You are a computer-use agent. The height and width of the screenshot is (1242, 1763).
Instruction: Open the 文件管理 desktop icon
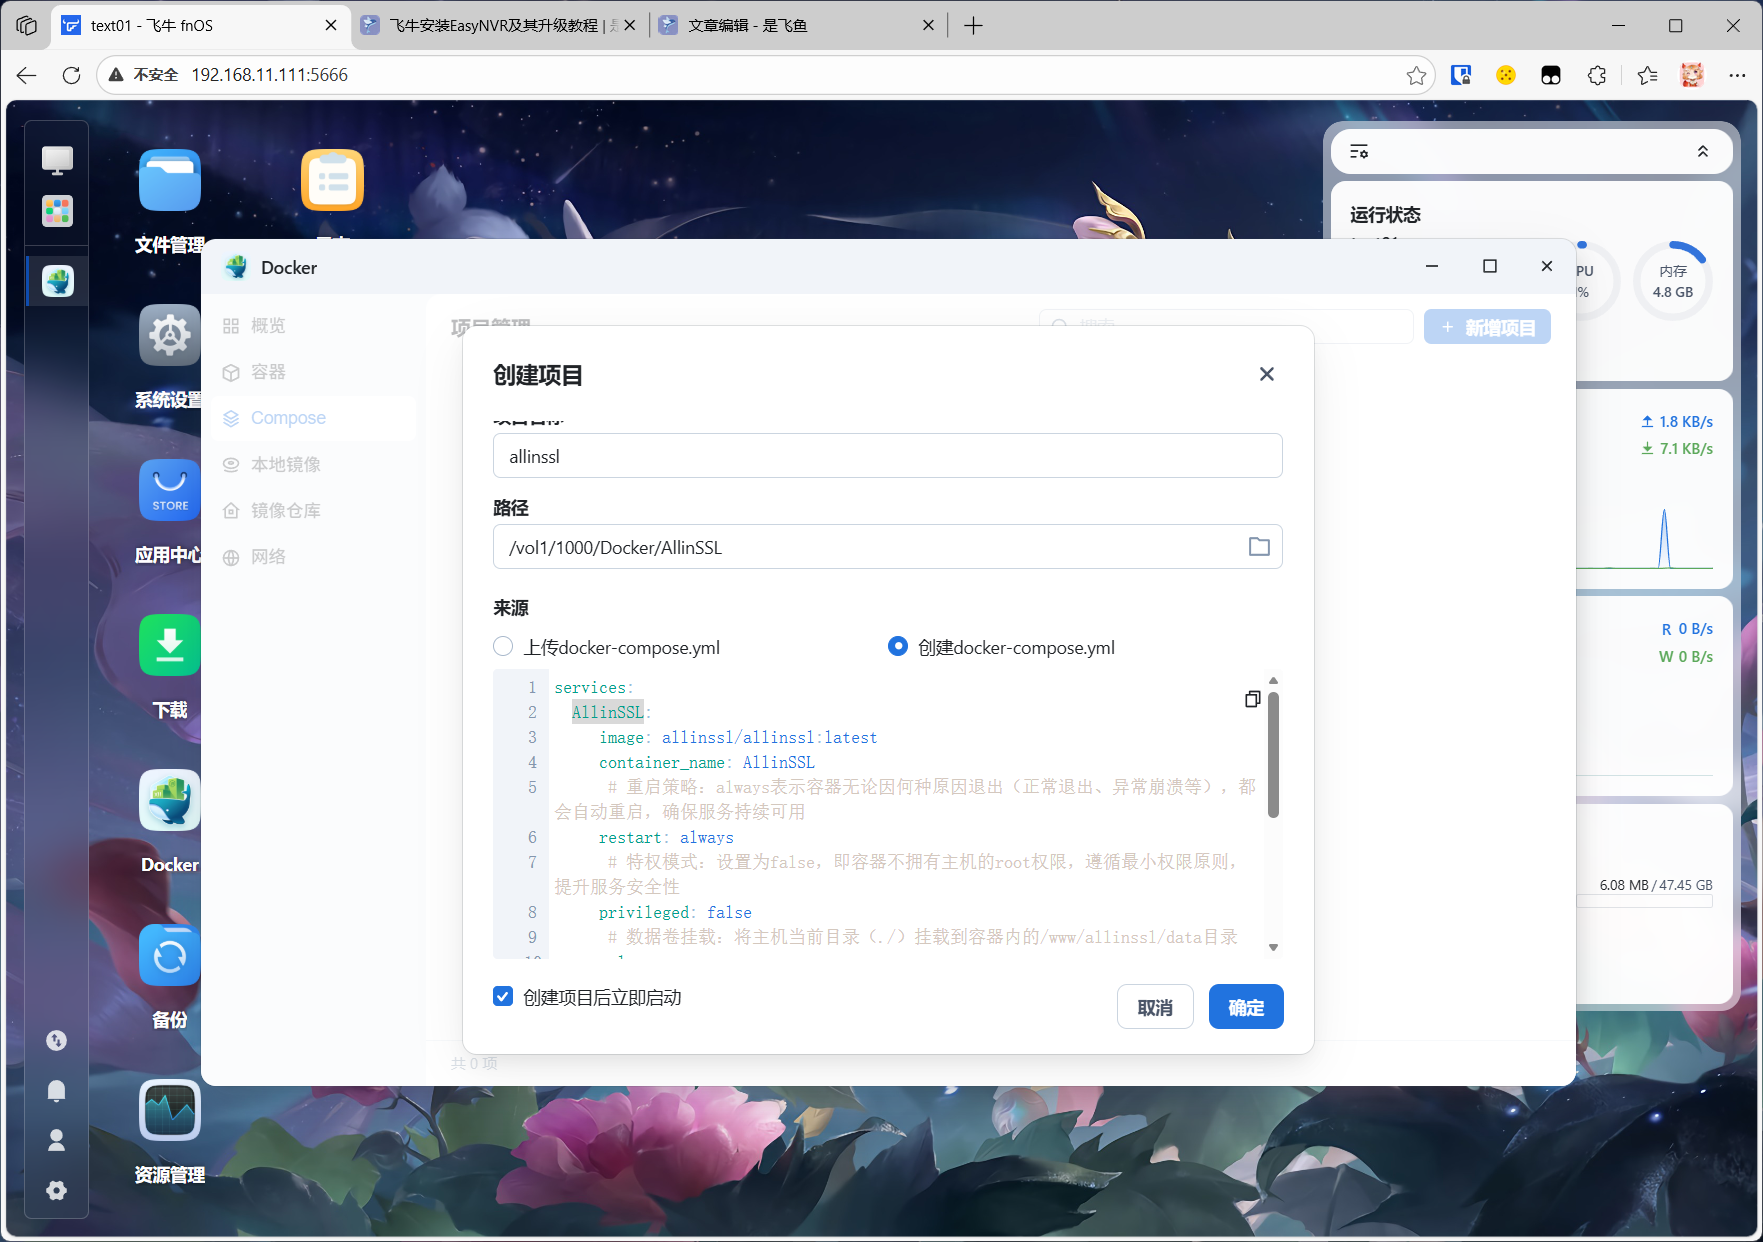pos(169,181)
